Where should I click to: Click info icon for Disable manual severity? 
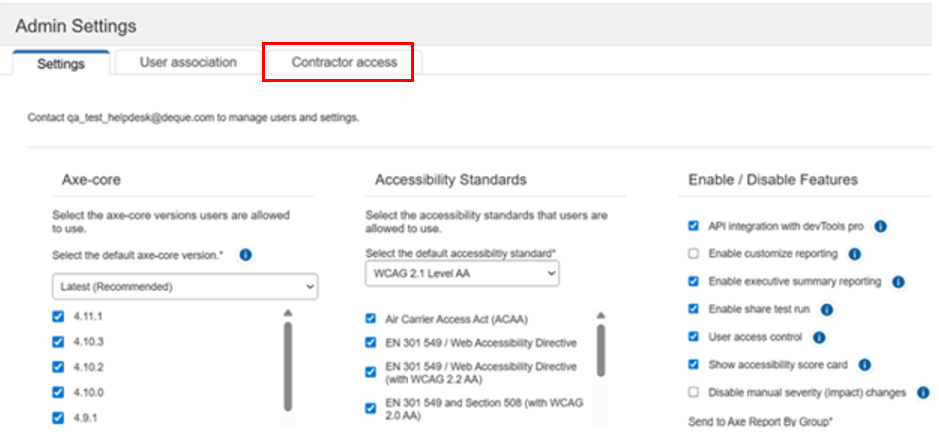pyautogui.click(x=923, y=393)
